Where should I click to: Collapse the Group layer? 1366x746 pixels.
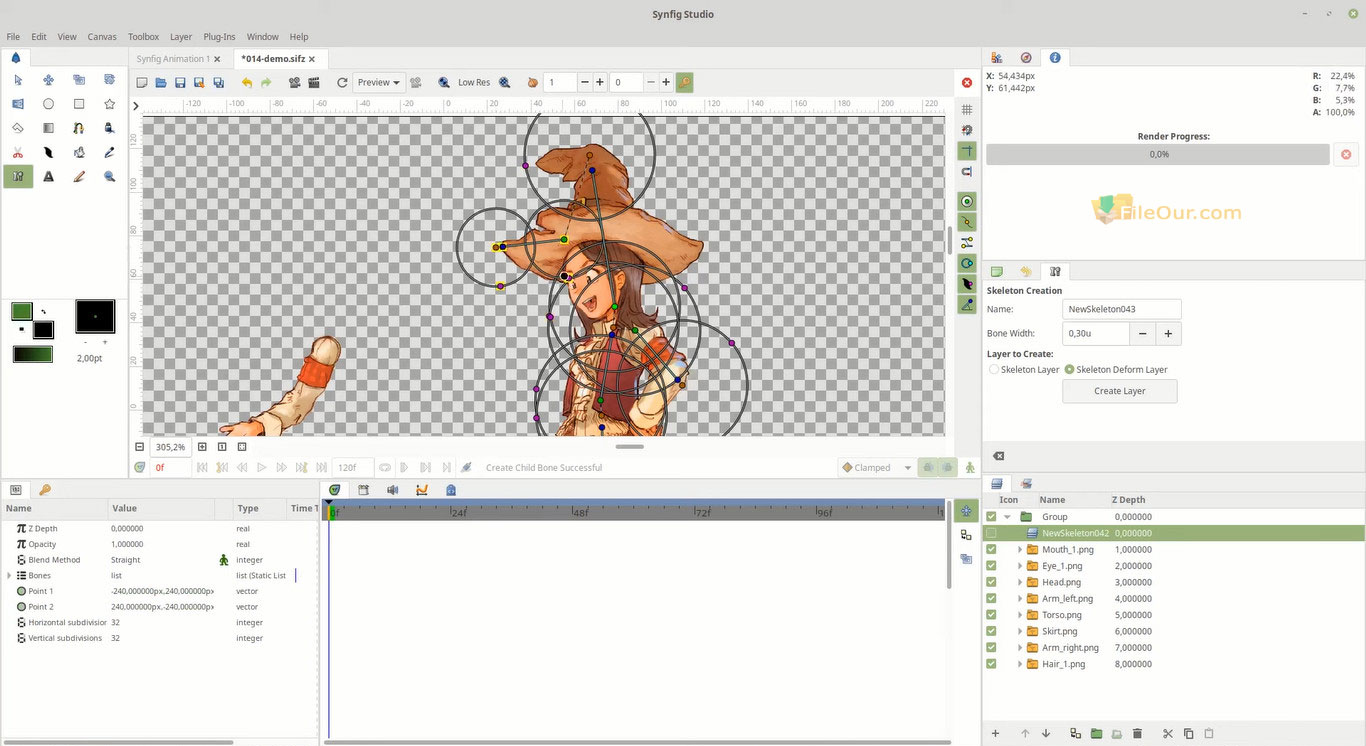1007,517
